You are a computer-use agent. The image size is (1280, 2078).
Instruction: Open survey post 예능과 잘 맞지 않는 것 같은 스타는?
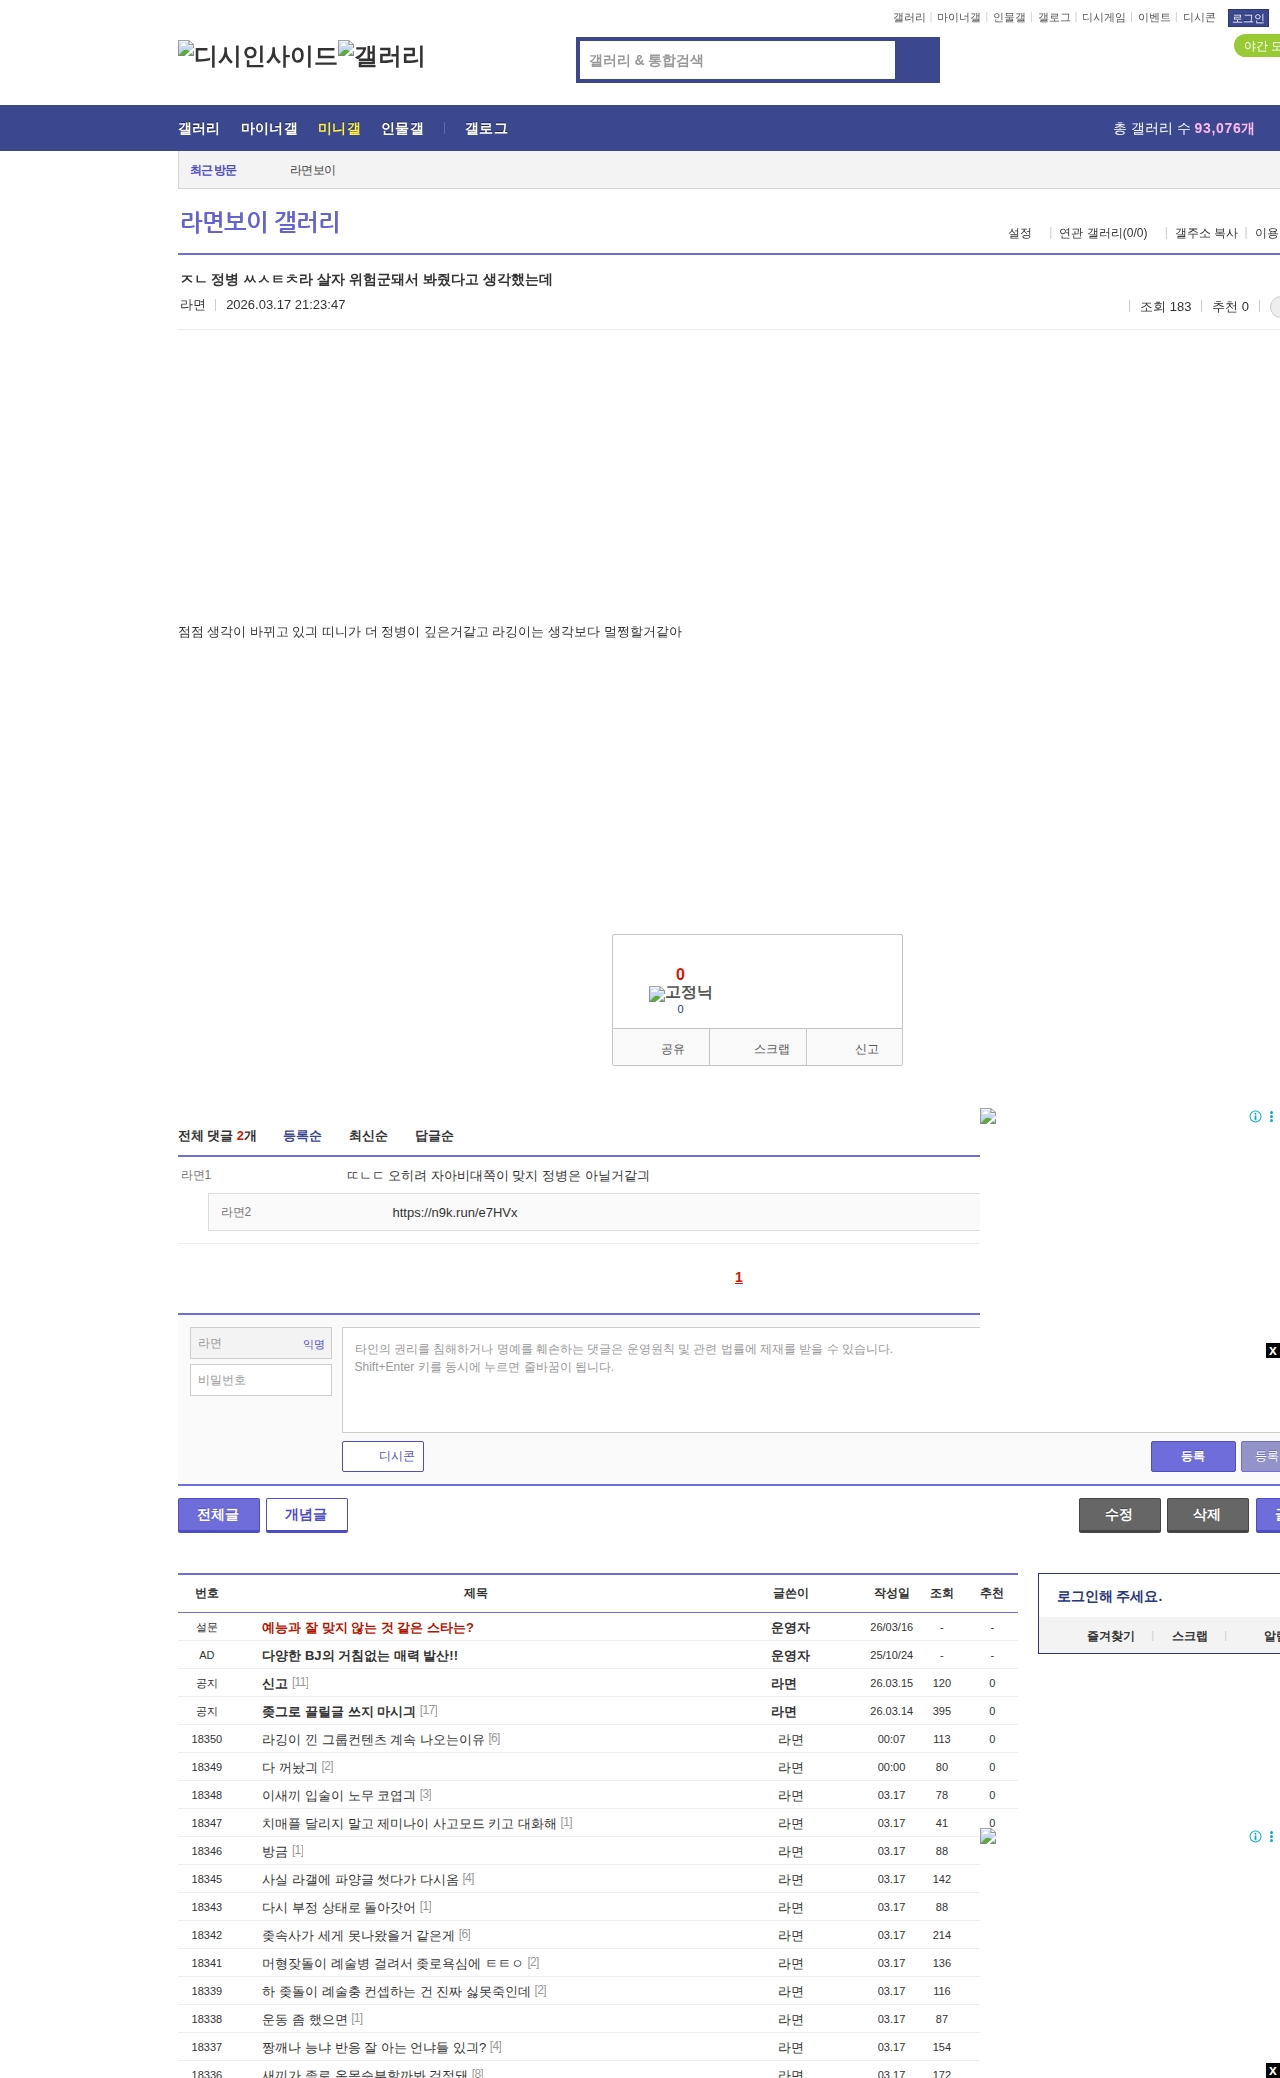click(368, 1627)
